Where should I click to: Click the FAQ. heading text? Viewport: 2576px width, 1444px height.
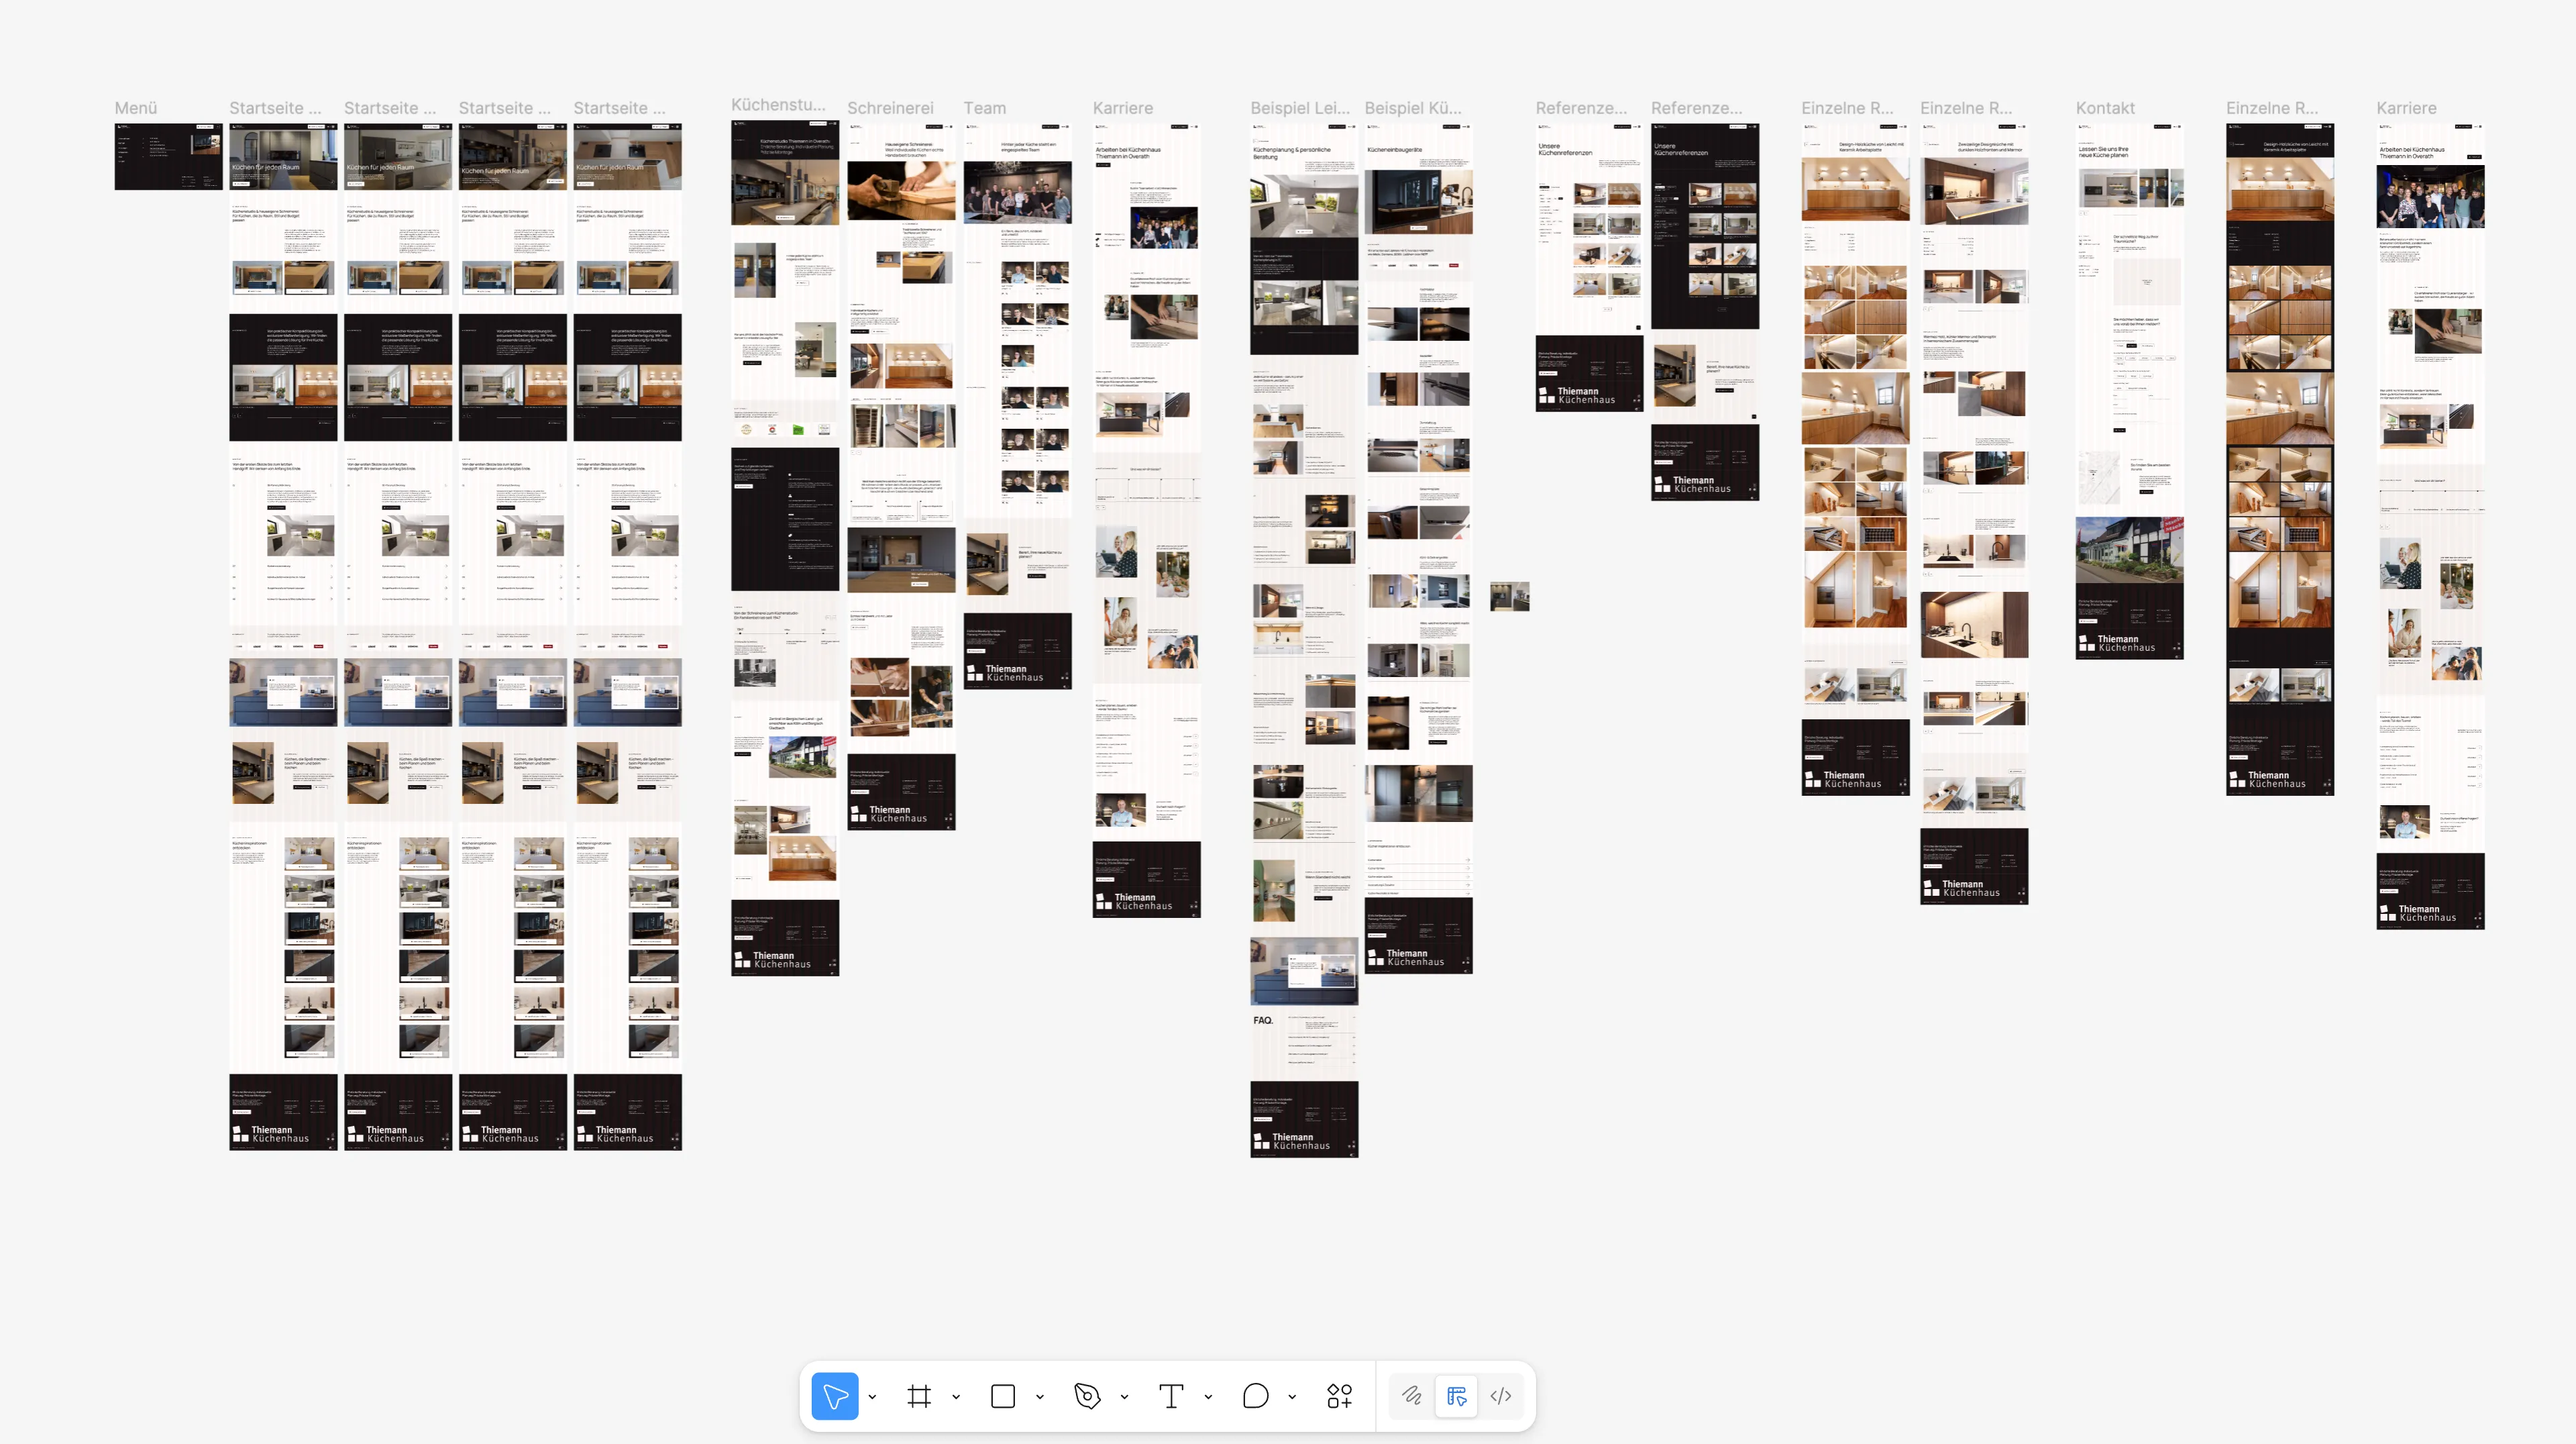click(1263, 1020)
